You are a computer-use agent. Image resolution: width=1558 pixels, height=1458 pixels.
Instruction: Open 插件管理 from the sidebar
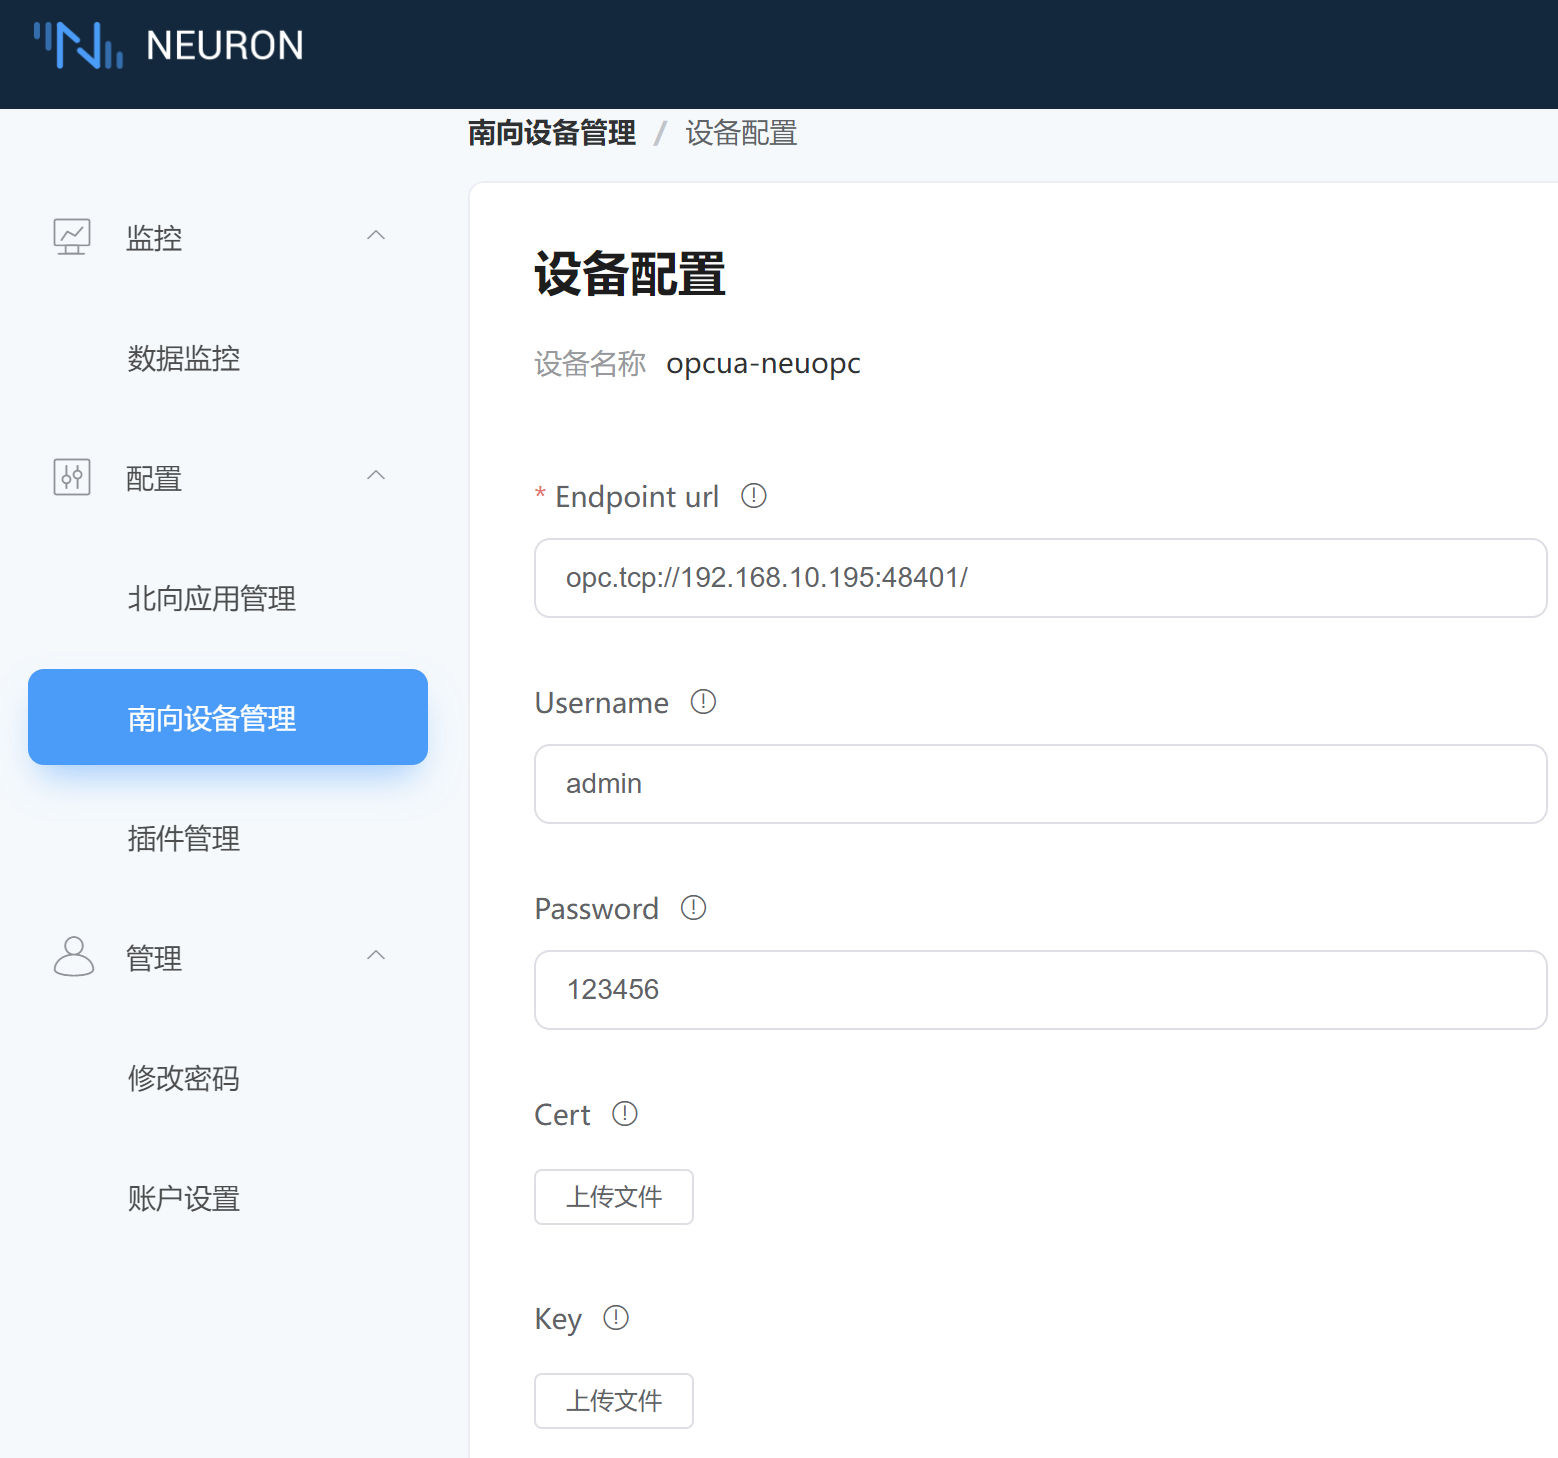[x=184, y=839]
